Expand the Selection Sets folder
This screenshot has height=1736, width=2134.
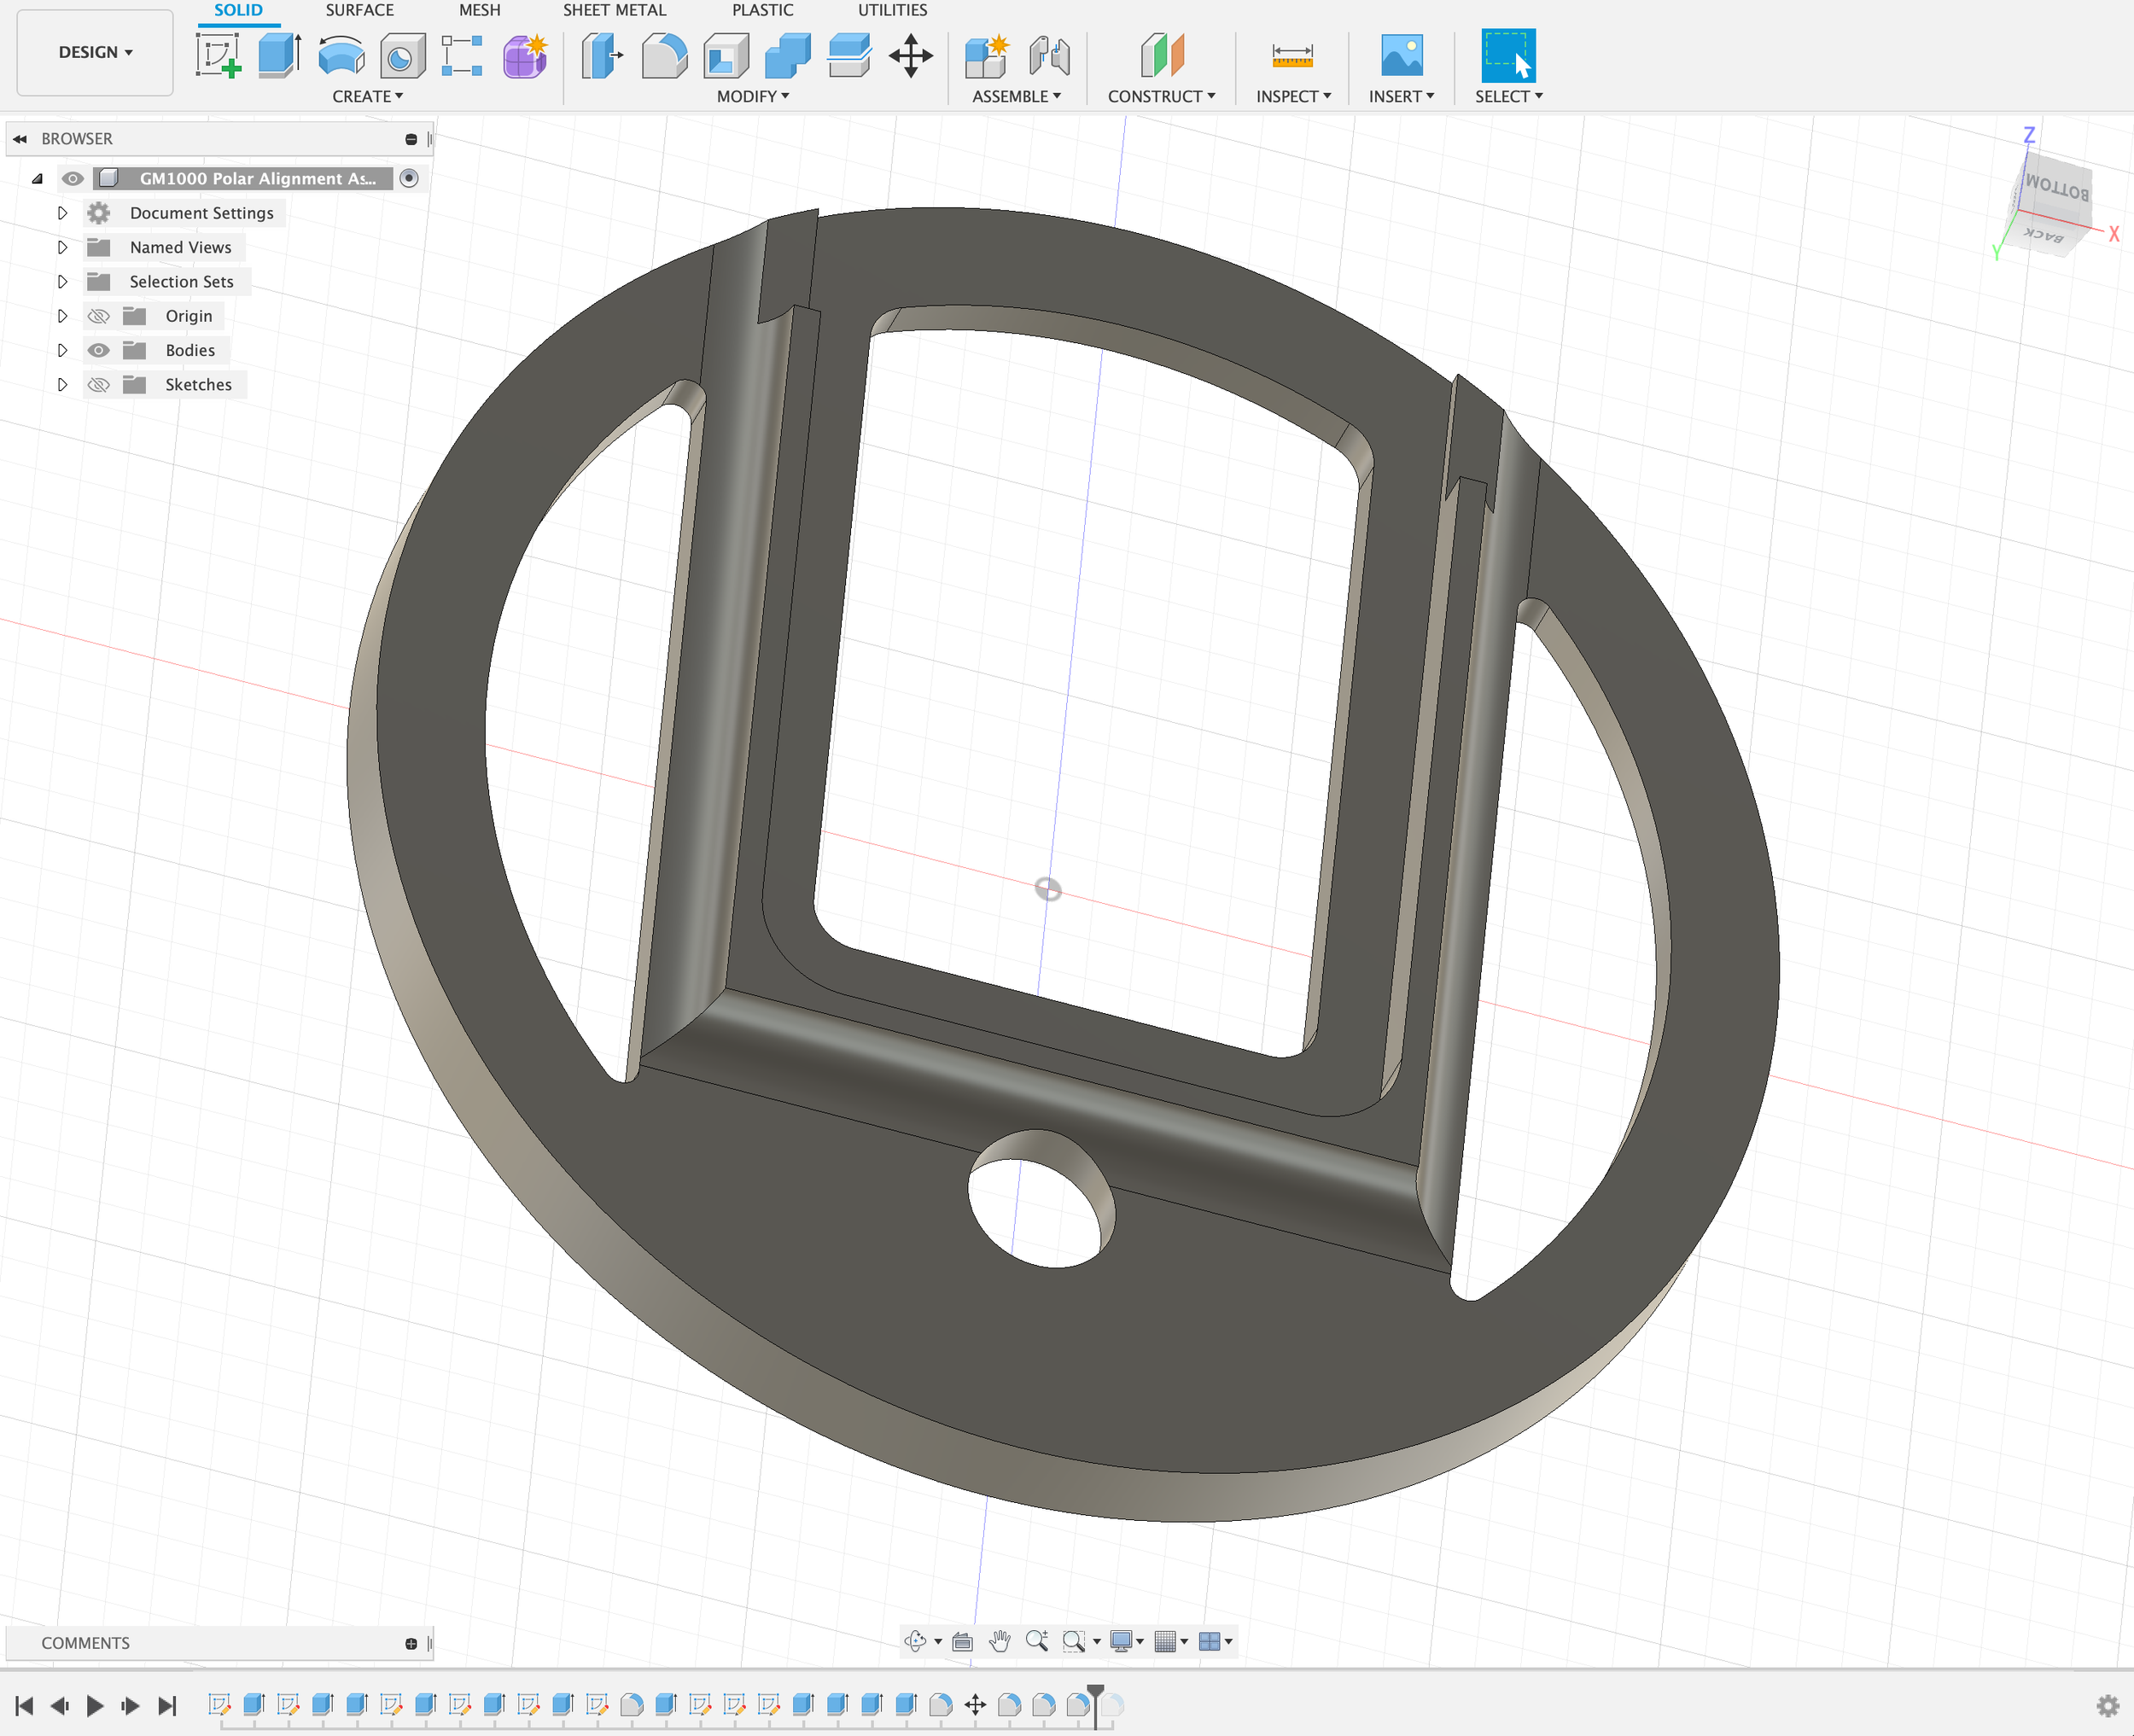click(x=62, y=281)
